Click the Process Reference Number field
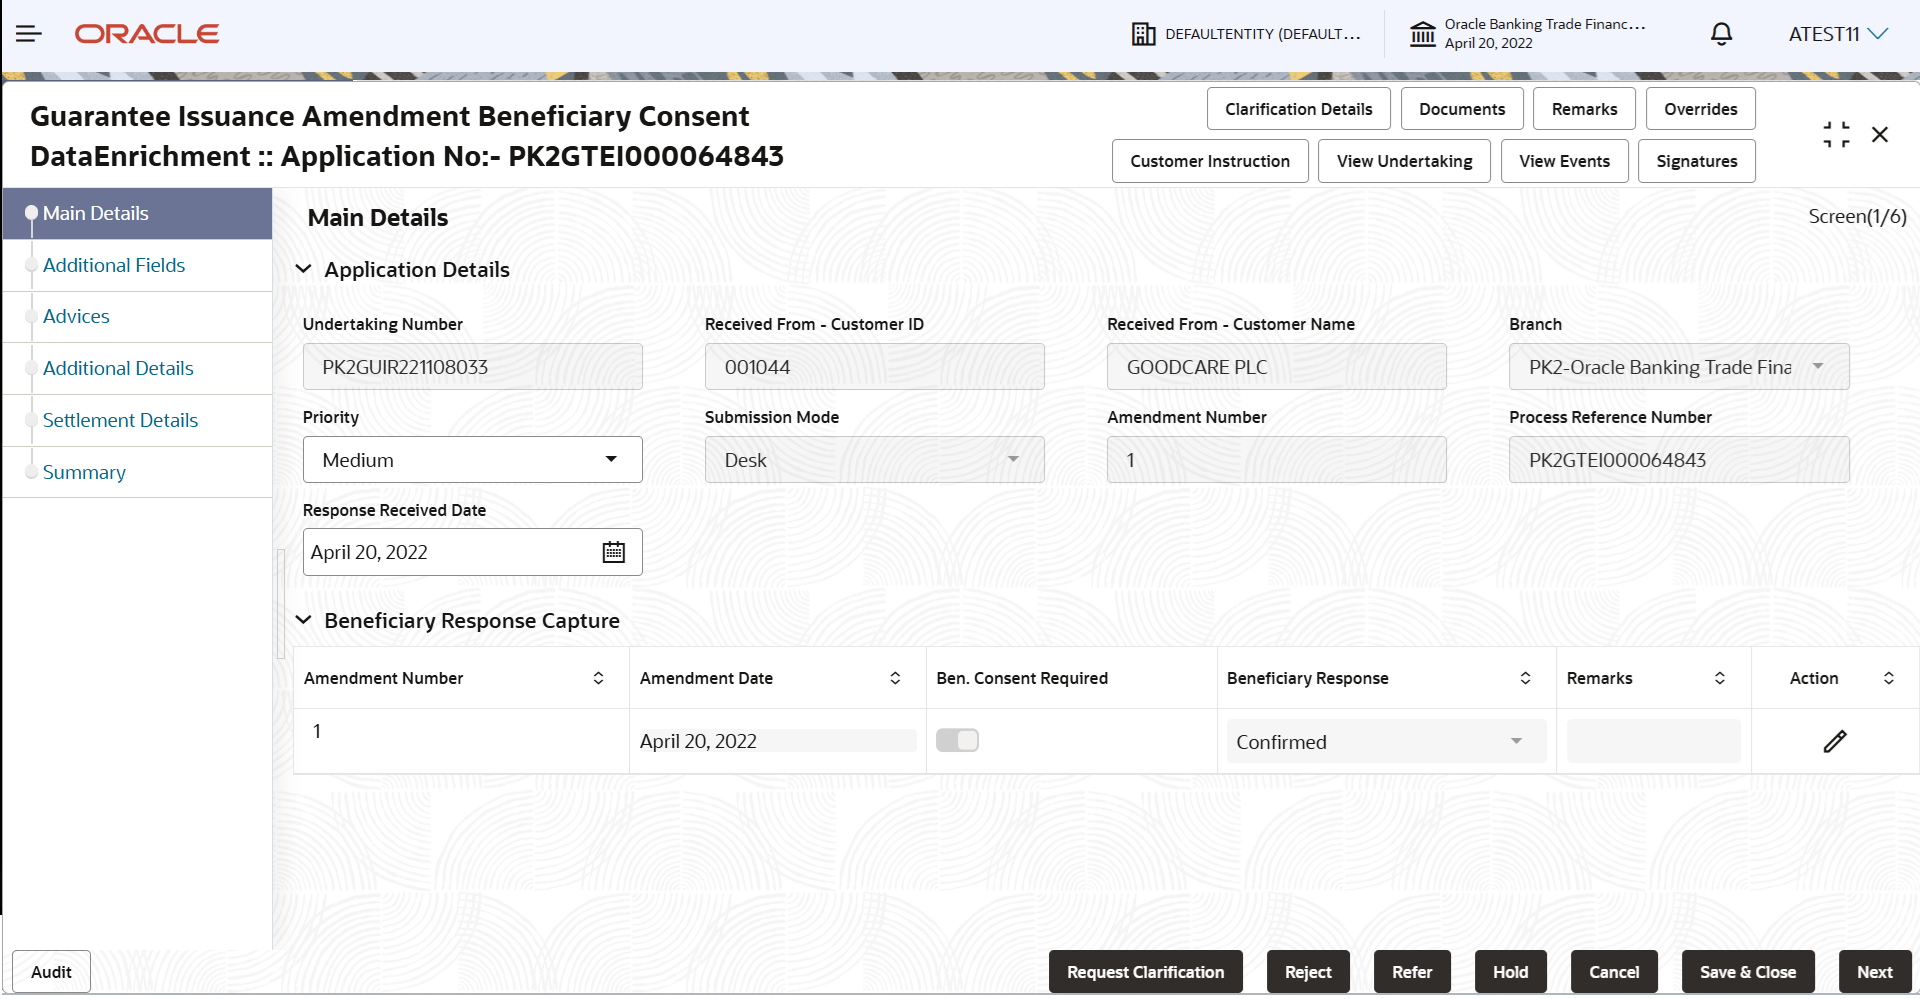 click(x=1679, y=460)
